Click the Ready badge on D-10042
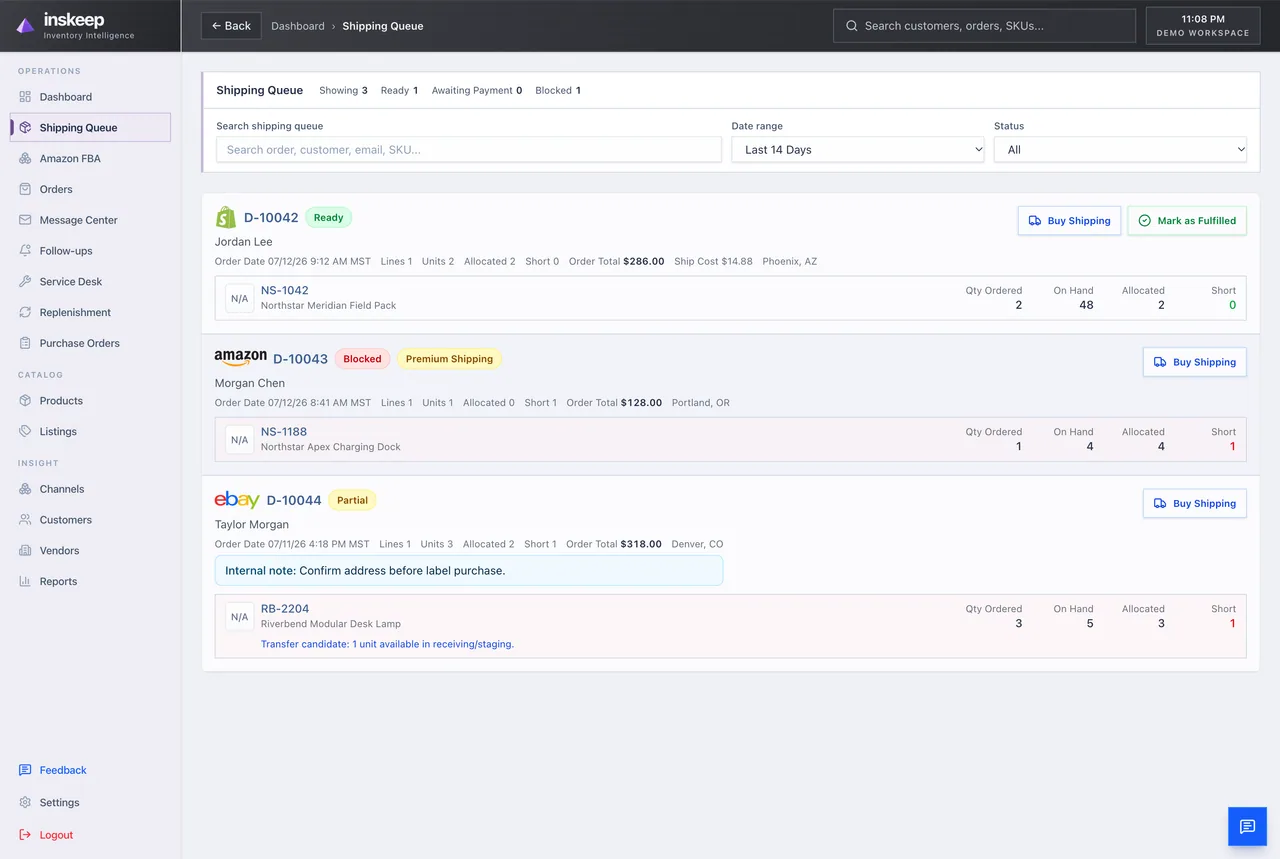Viewport: 1280px width, 859px height. (328, 217)
